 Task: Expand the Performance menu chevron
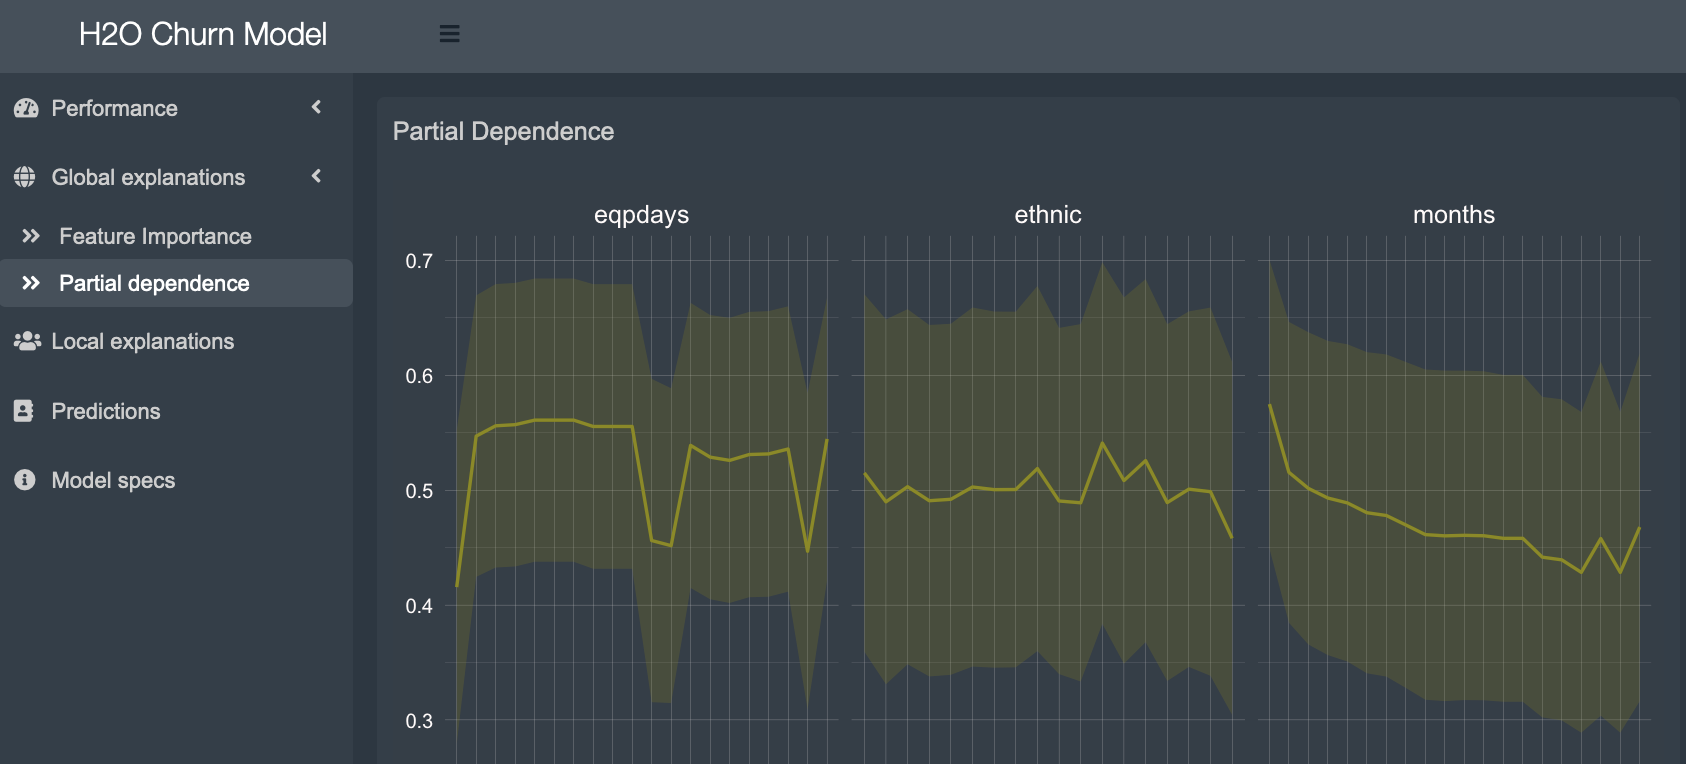point(316,107)
